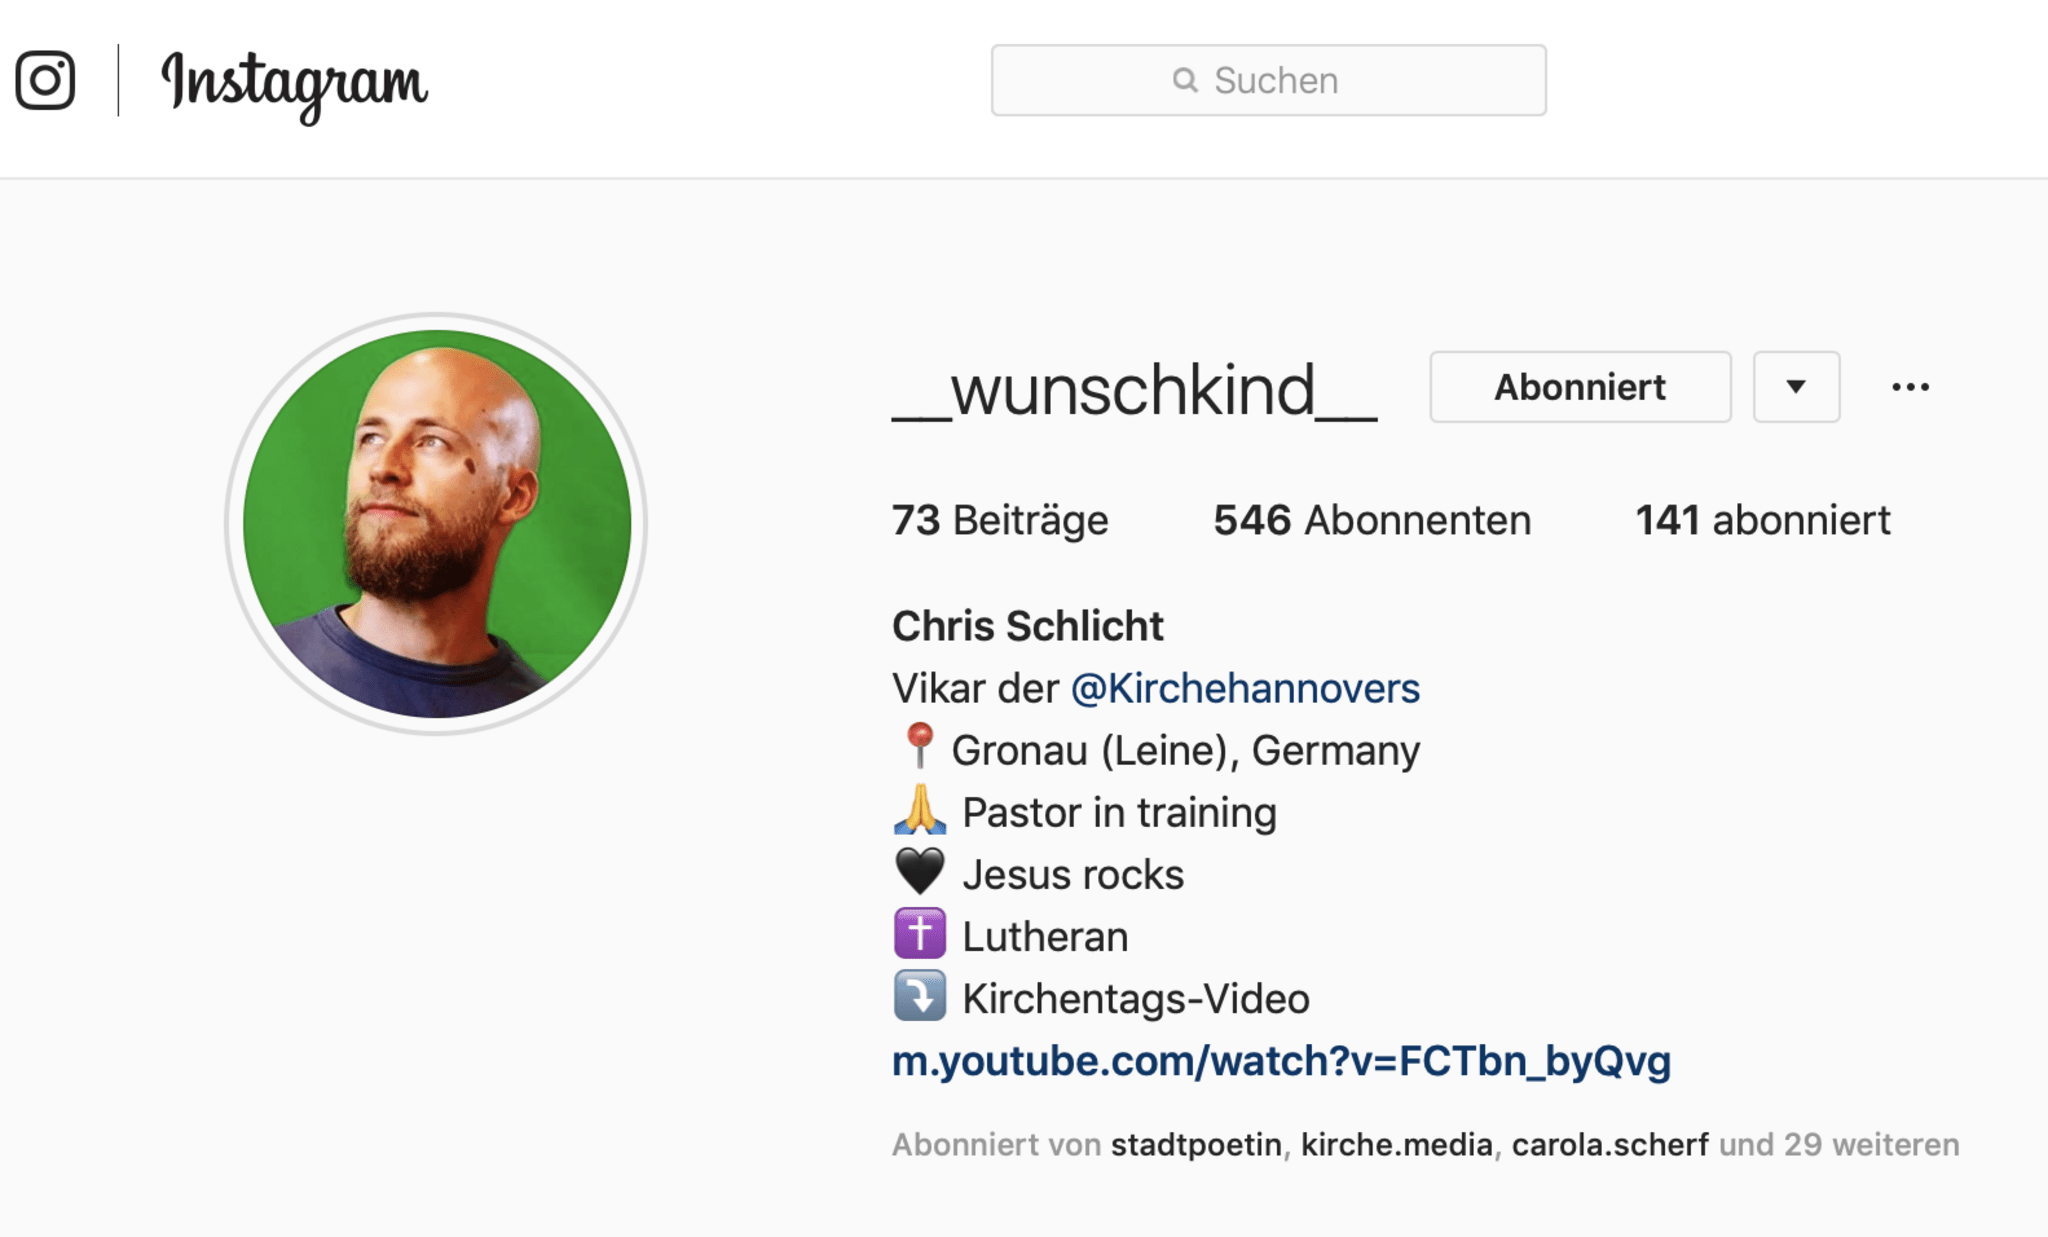Open the round profile picture
This screenshot has height=1237, width=2048.
point(436,524)
